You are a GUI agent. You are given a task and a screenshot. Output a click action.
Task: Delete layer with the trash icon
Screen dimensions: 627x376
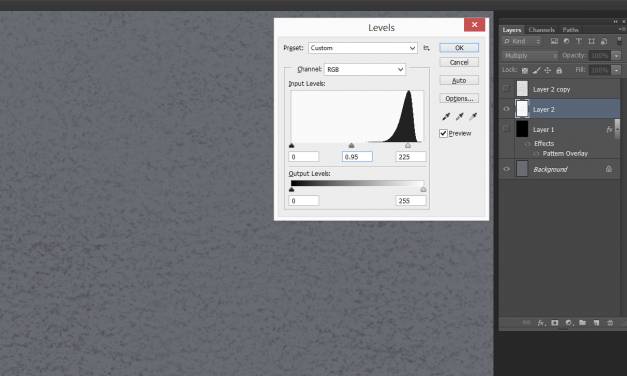[610, 323]
